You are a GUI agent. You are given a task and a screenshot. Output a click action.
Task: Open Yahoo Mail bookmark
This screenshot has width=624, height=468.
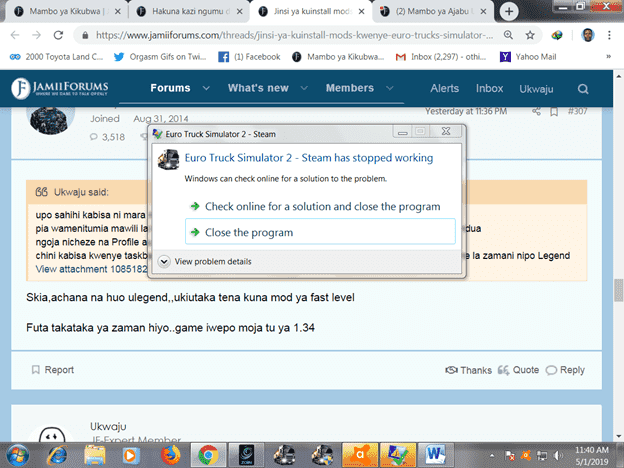tap(528, 57)
